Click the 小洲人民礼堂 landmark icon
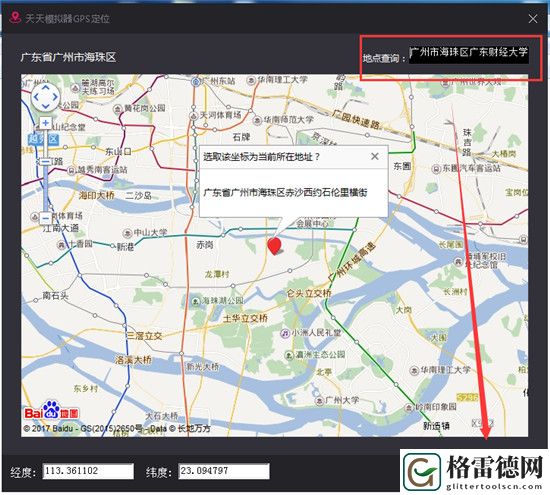The width and height of the screenshot is (550, 495). (x=285, y=333)
